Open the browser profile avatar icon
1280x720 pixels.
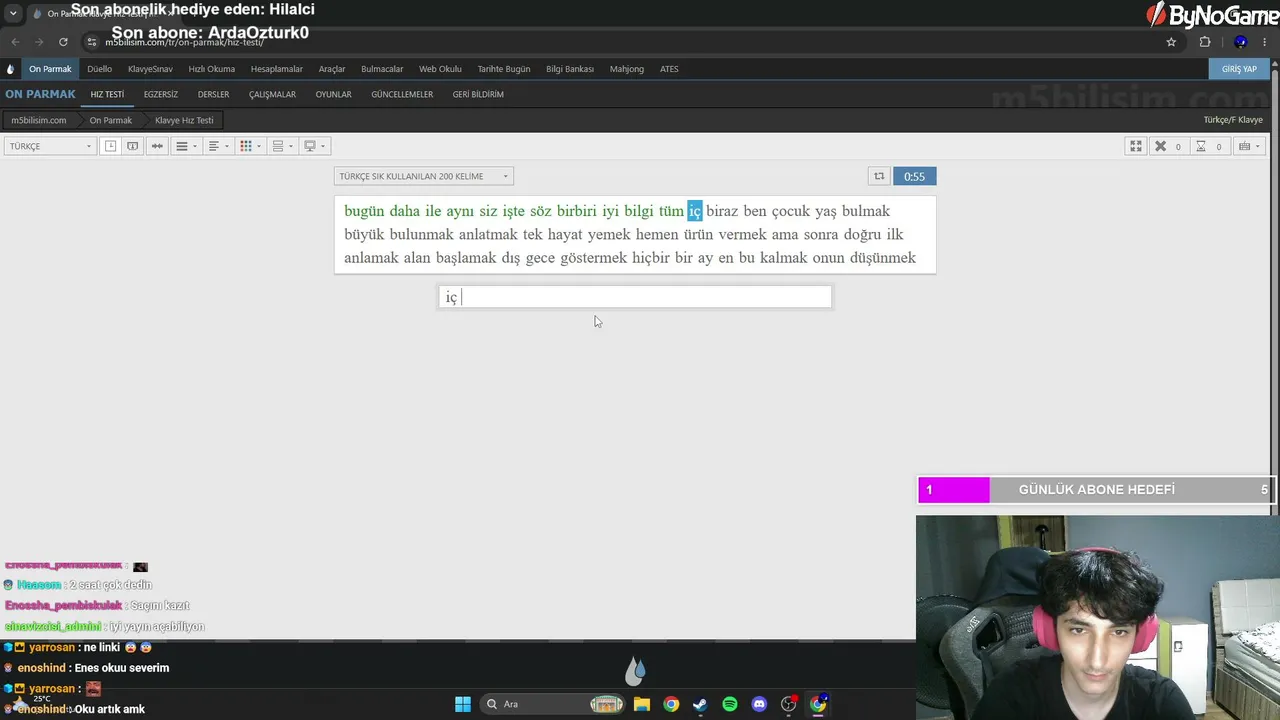click(x=1240, y=42)
